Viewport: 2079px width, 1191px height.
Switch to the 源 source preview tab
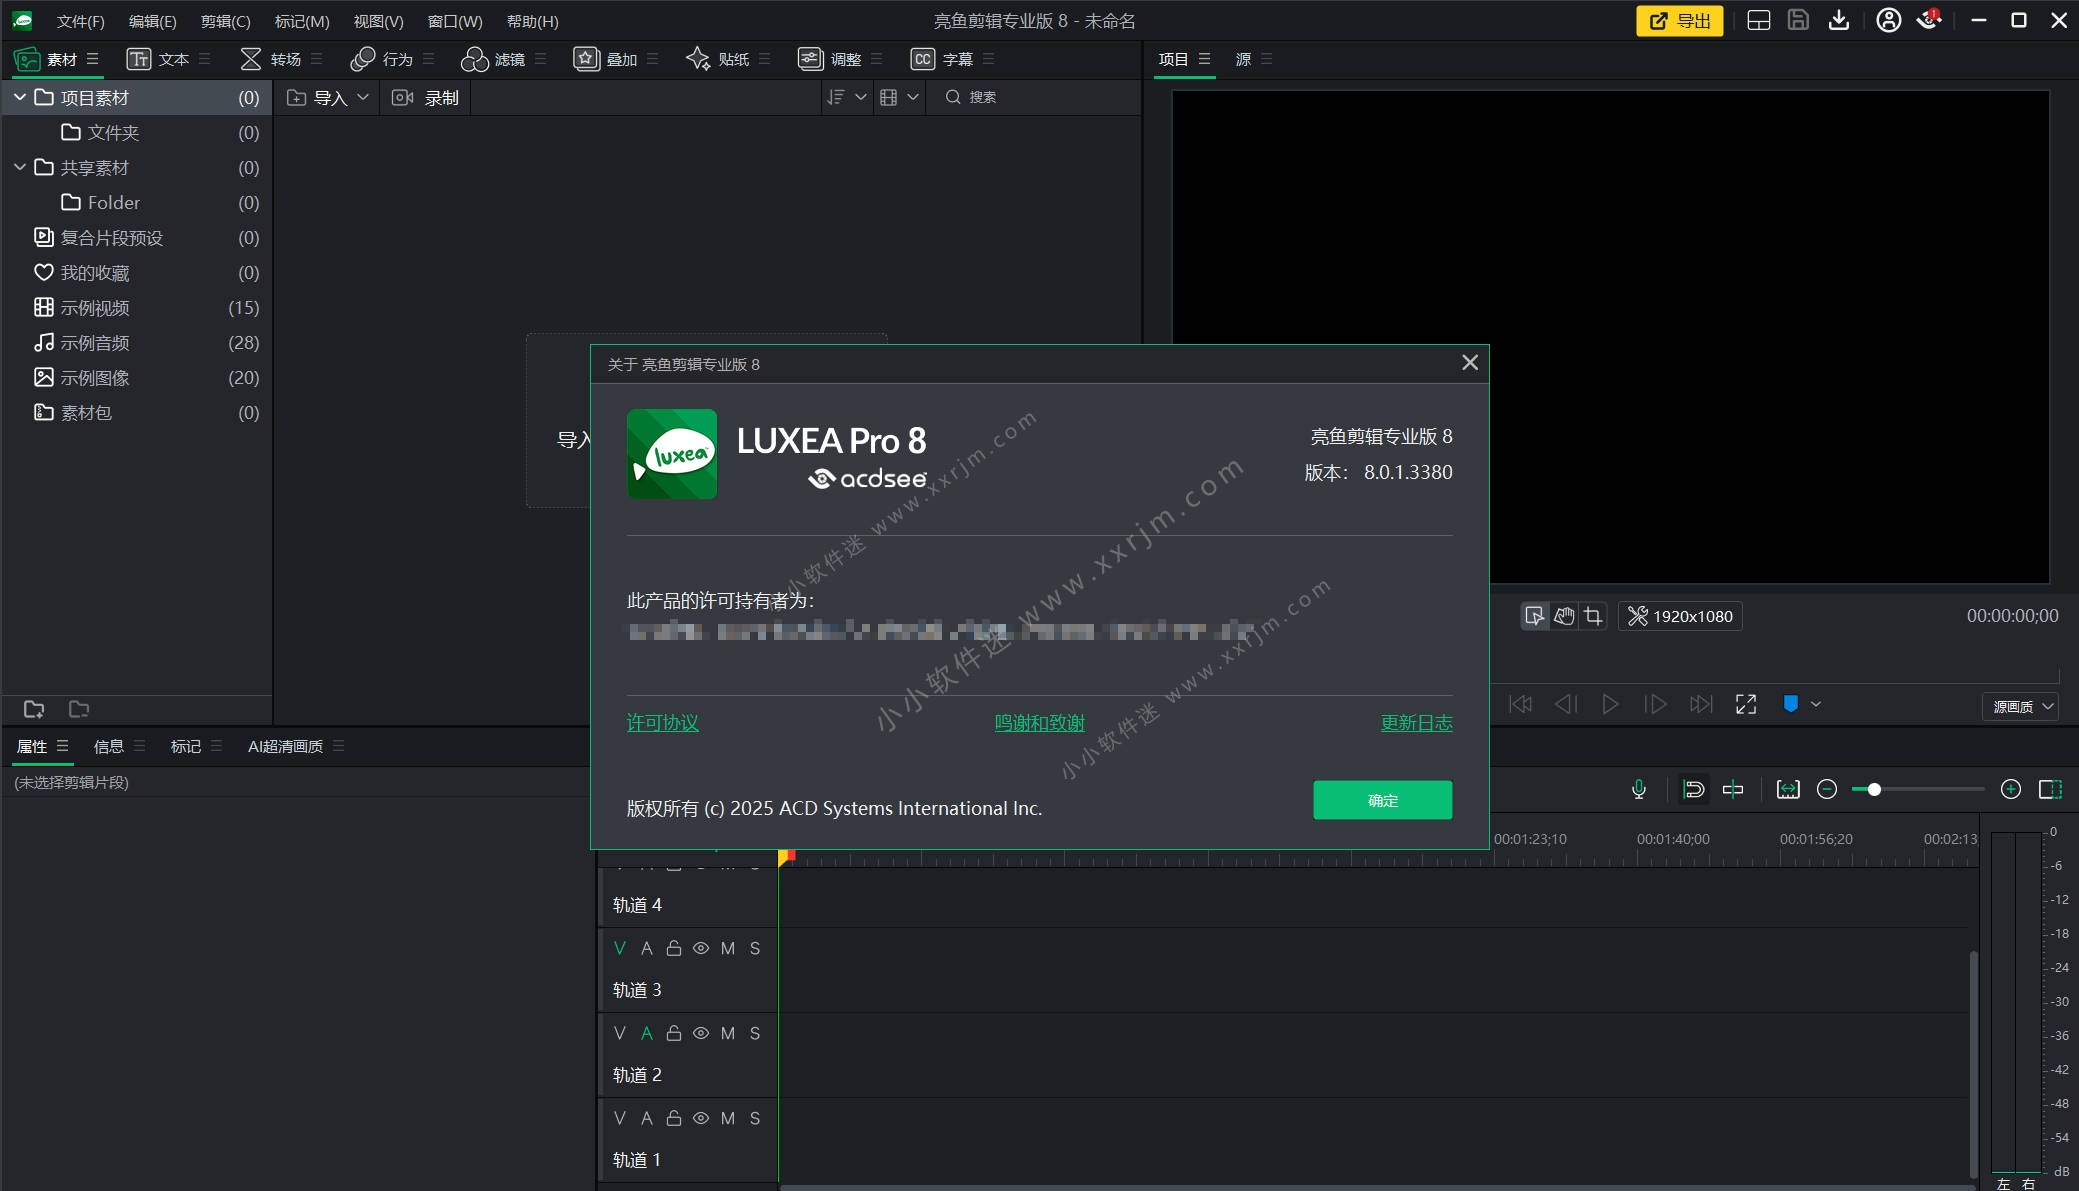[1243, 59]
